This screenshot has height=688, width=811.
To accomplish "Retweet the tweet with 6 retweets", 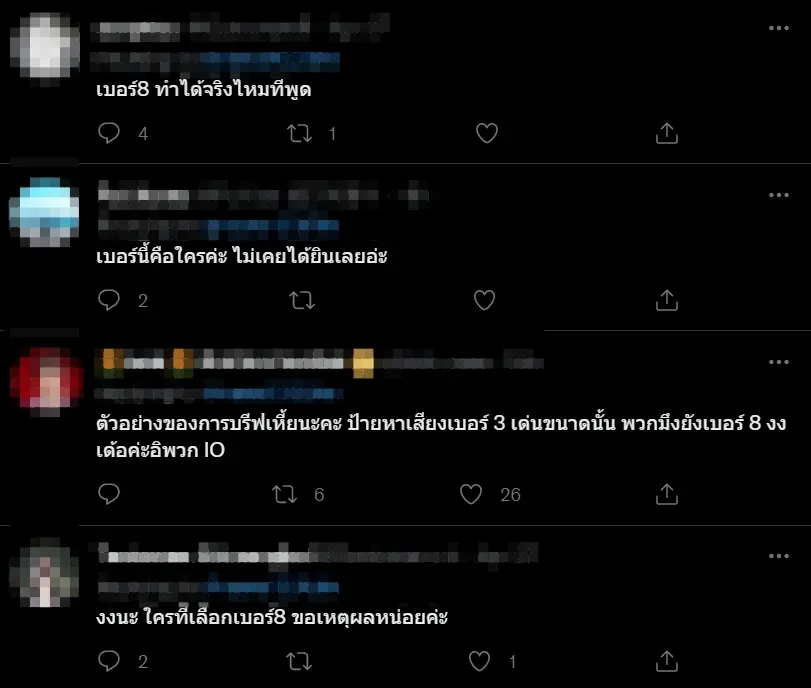I will tap(284, 494).
